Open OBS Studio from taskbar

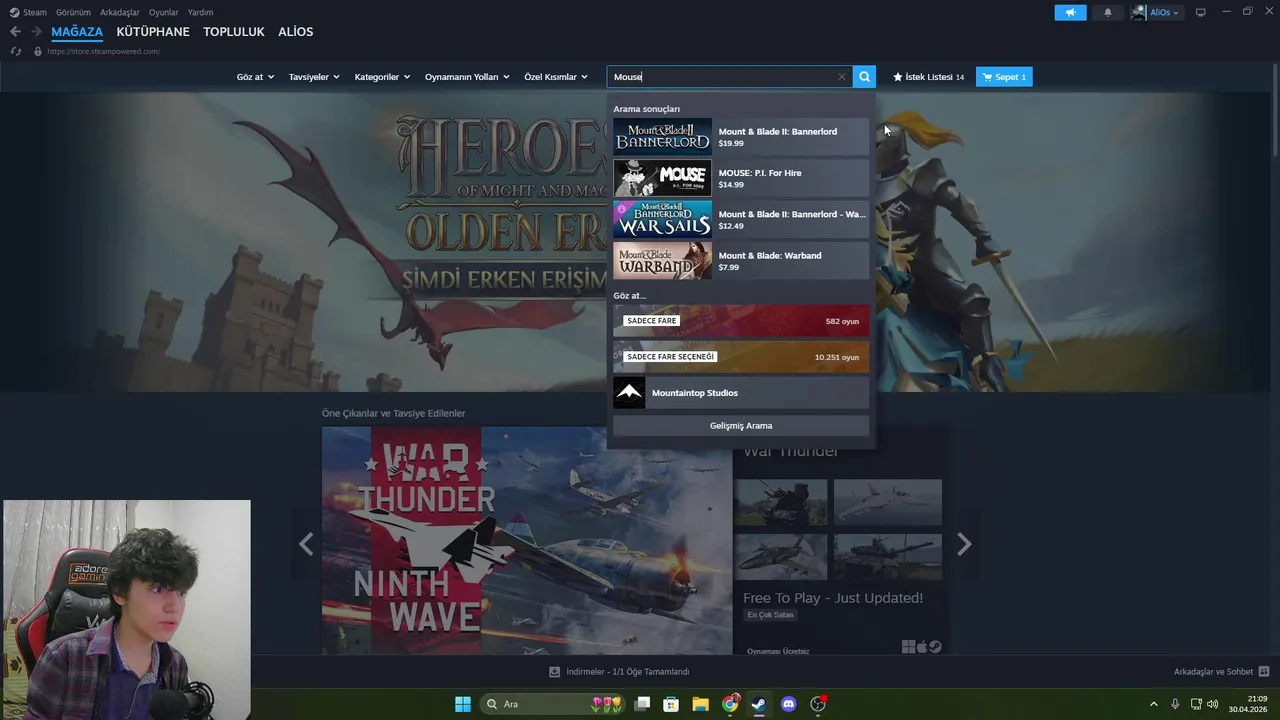click(818, 704)
